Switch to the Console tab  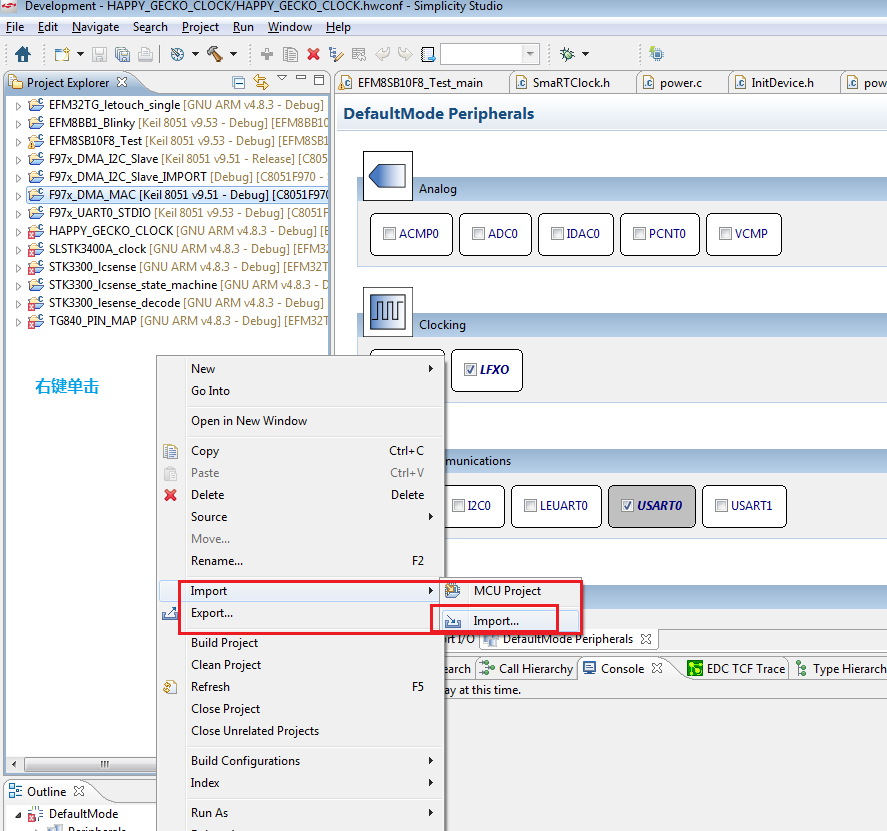(x=622, y=669)
